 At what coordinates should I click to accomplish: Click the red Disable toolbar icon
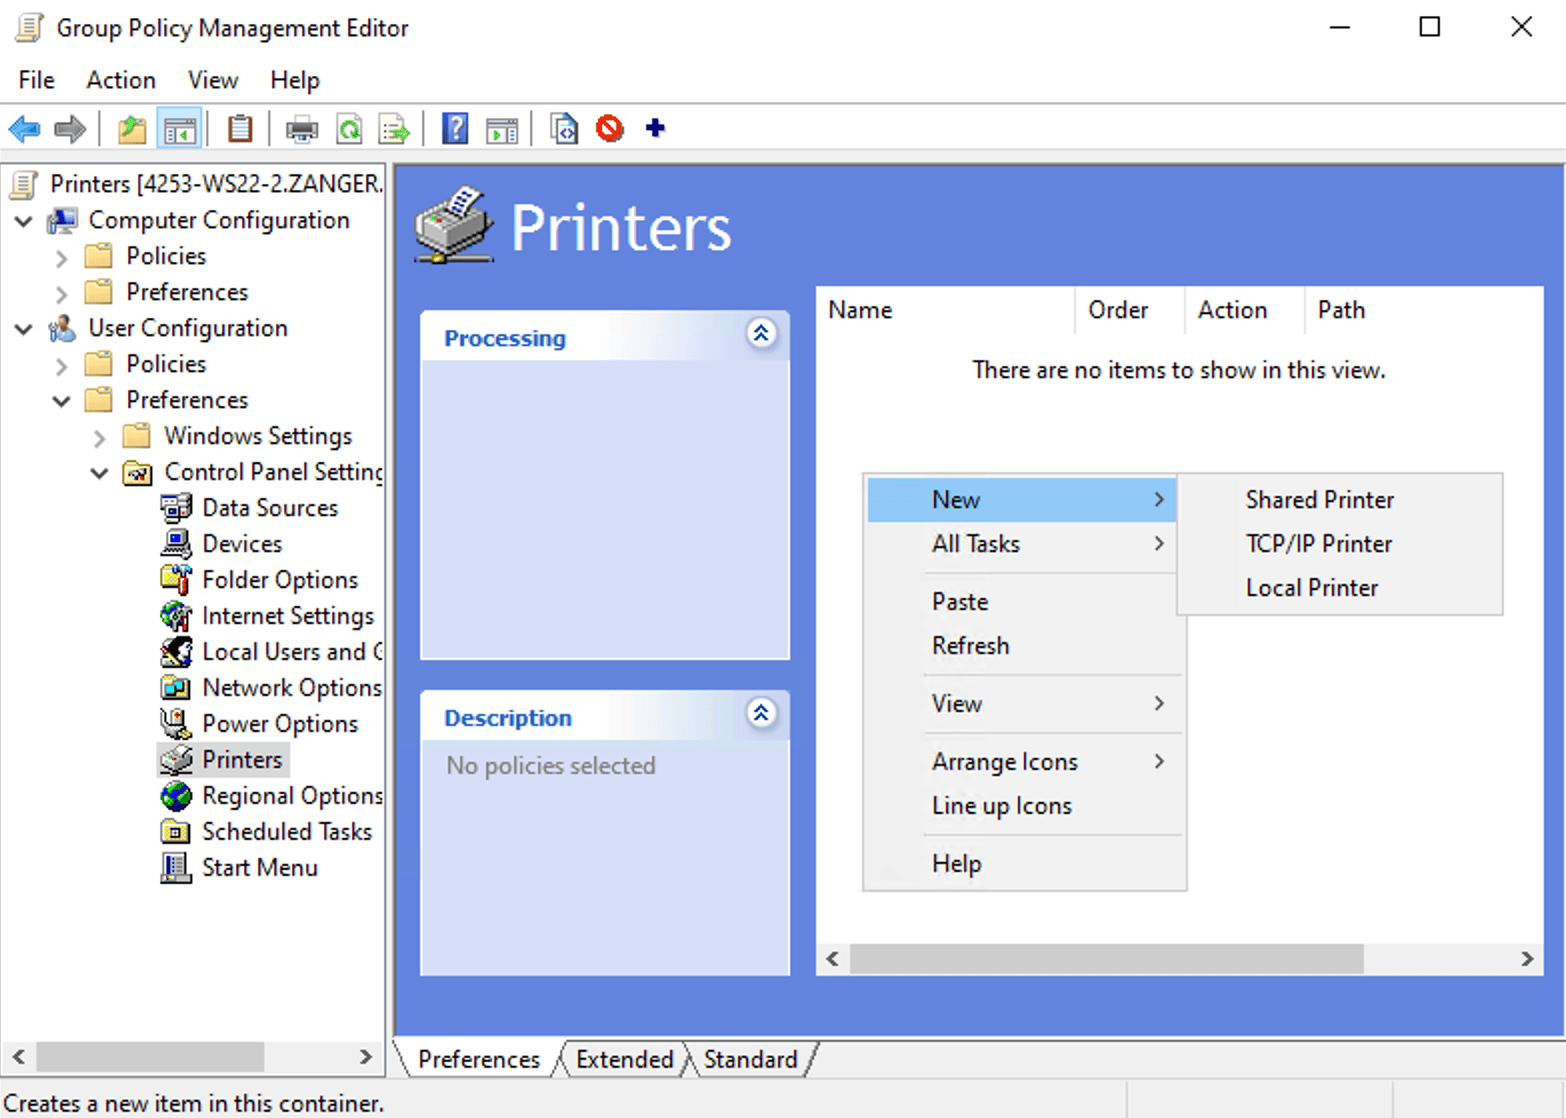pyautogui.click(x=610, y=128)
